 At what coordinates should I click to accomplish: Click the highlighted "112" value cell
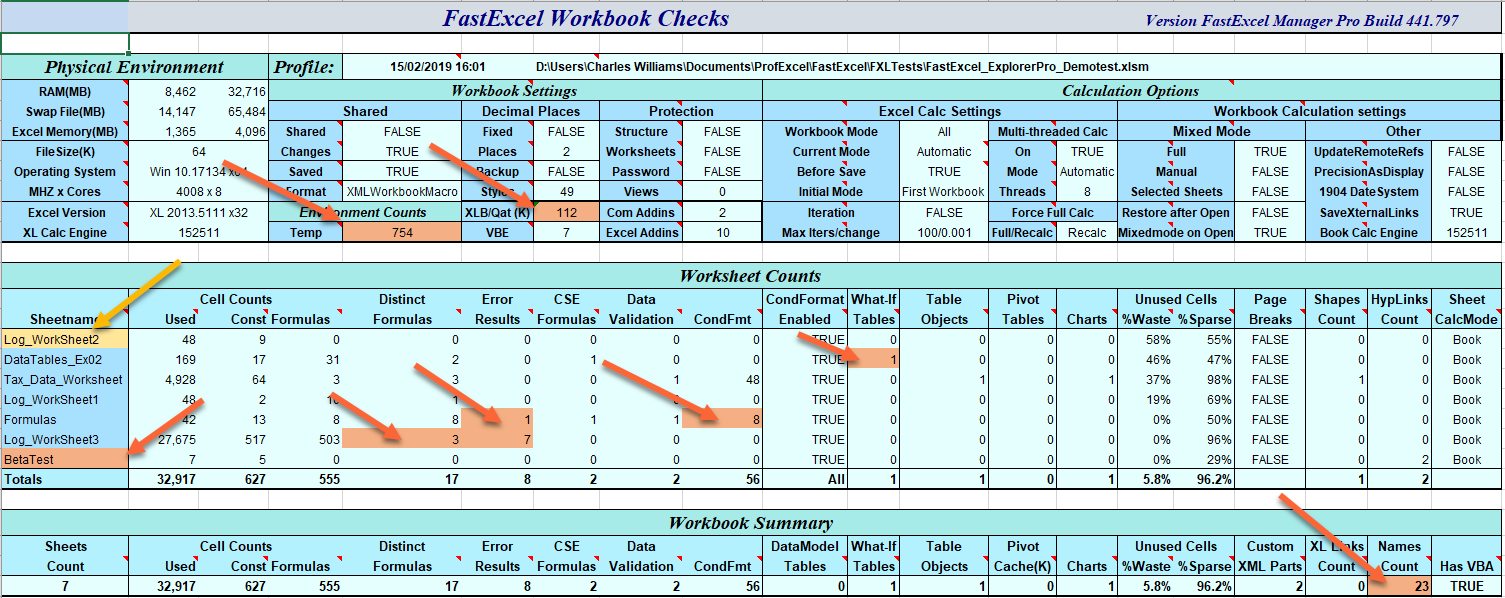(x=567, y=213)
